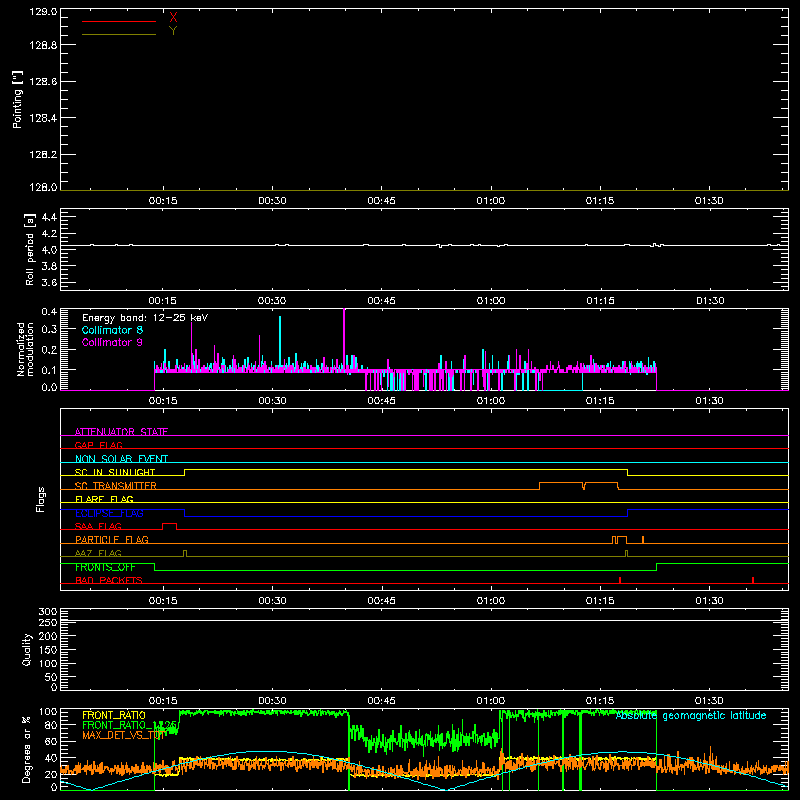Click 00:30 on the roll period time axis

(272, 301)
